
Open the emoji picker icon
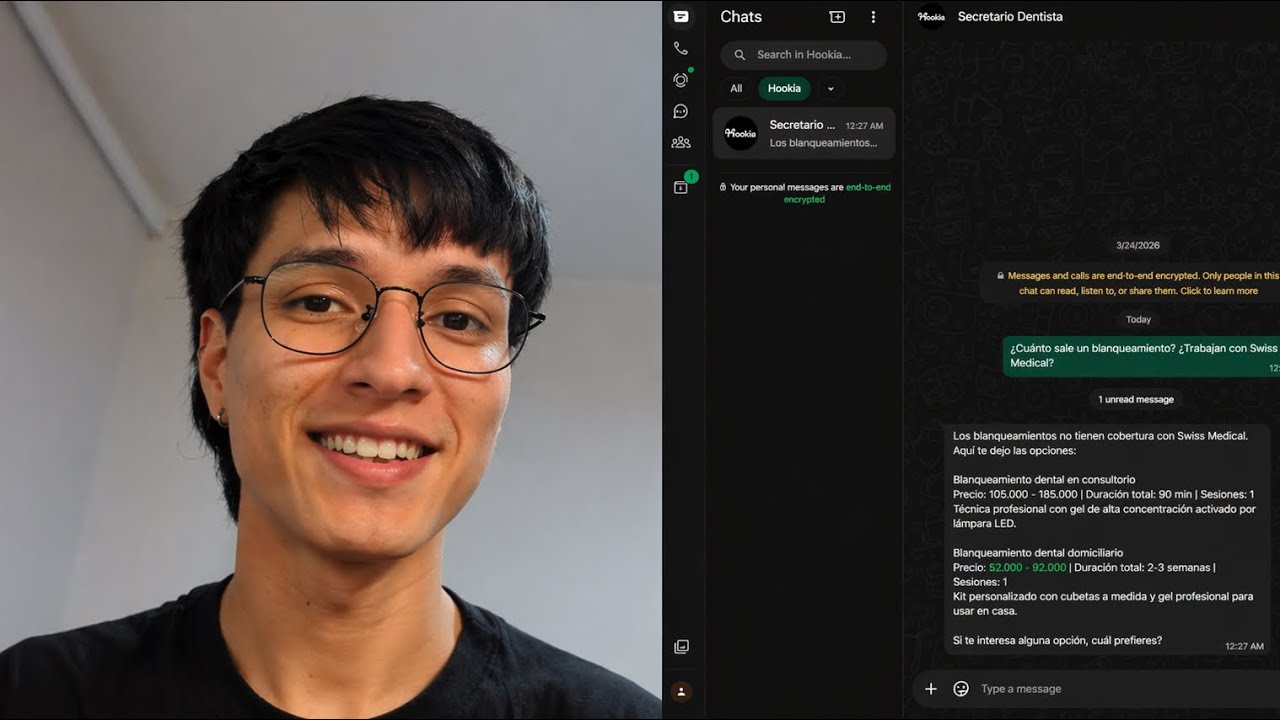point(961,689)
